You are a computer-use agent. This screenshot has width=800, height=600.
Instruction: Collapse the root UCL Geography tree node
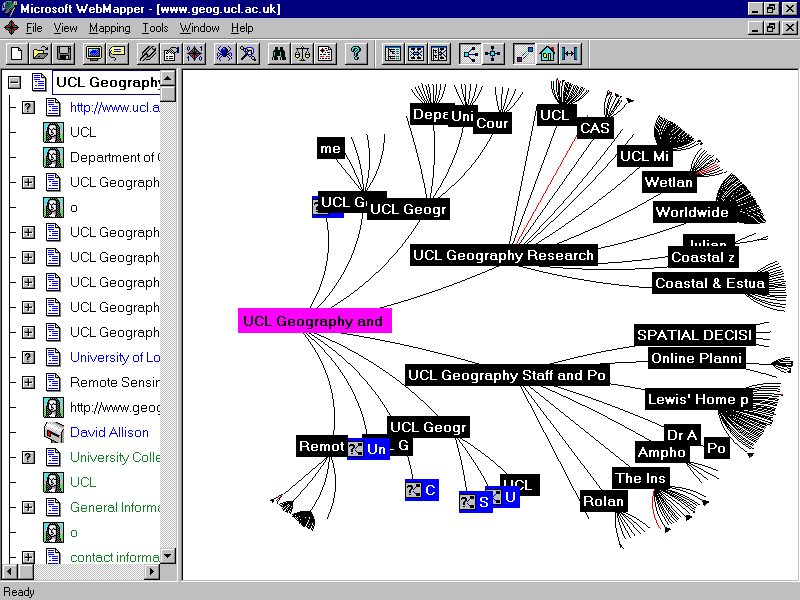tap(15, 82)
